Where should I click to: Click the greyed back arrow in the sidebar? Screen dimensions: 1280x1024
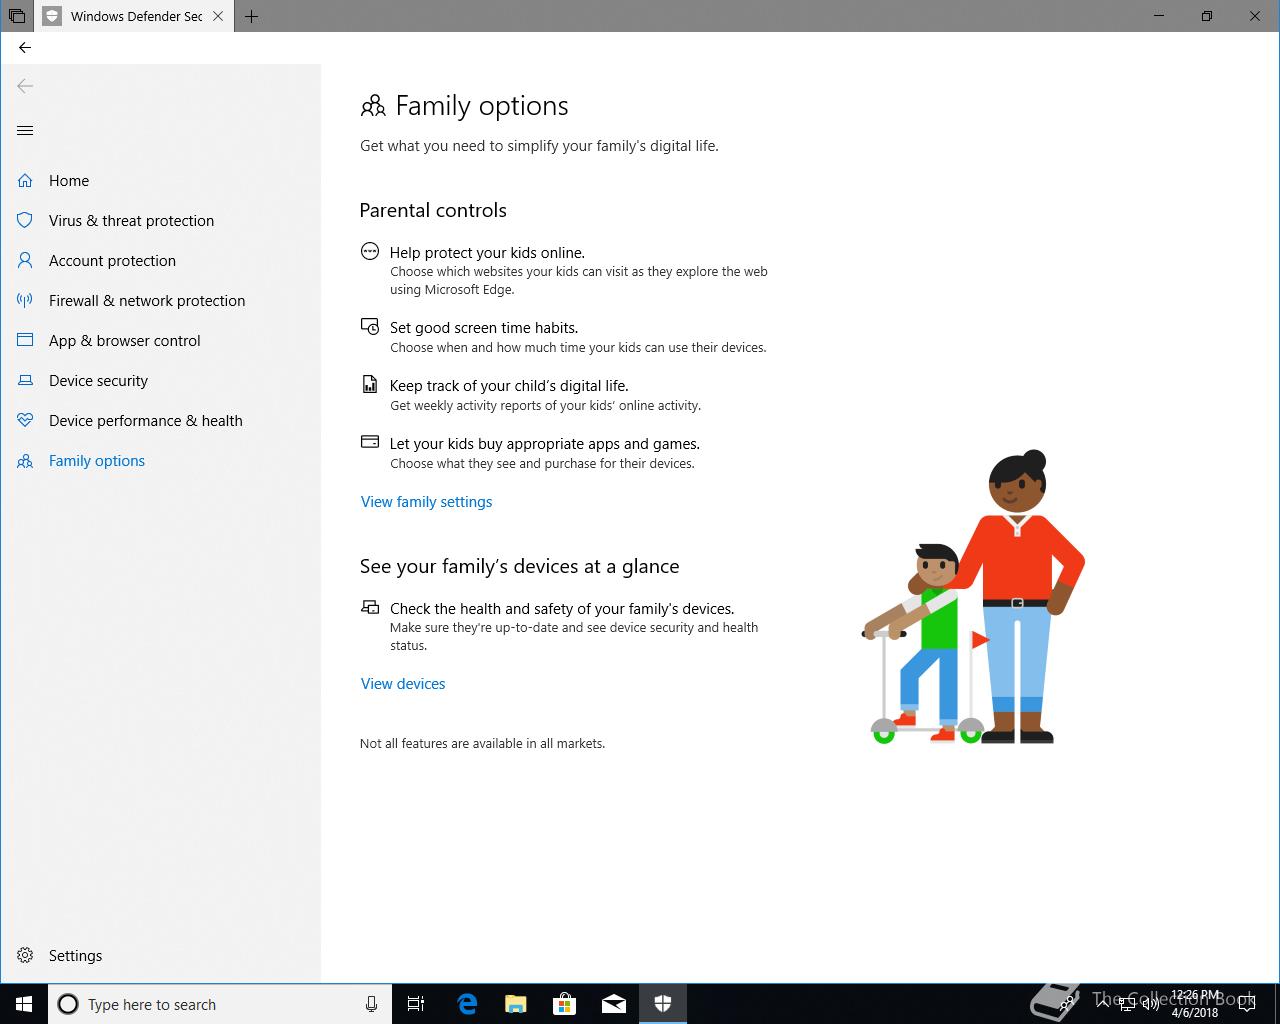tap(25, 86)
